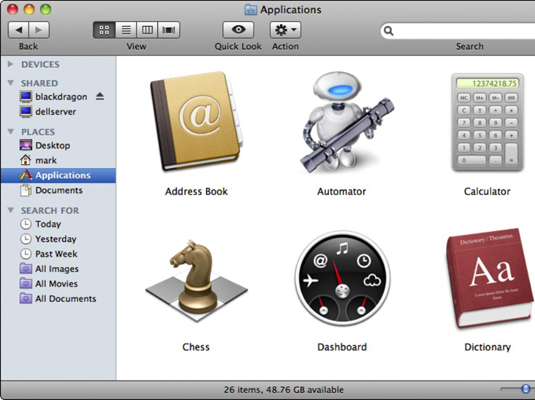
Task: Eject the blackdragon server
Action: click(100, 97)
